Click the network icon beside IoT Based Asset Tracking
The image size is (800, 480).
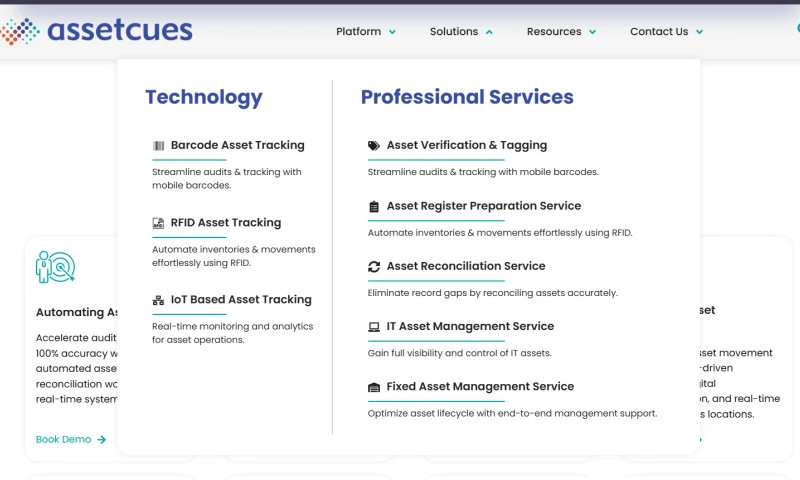158,300
